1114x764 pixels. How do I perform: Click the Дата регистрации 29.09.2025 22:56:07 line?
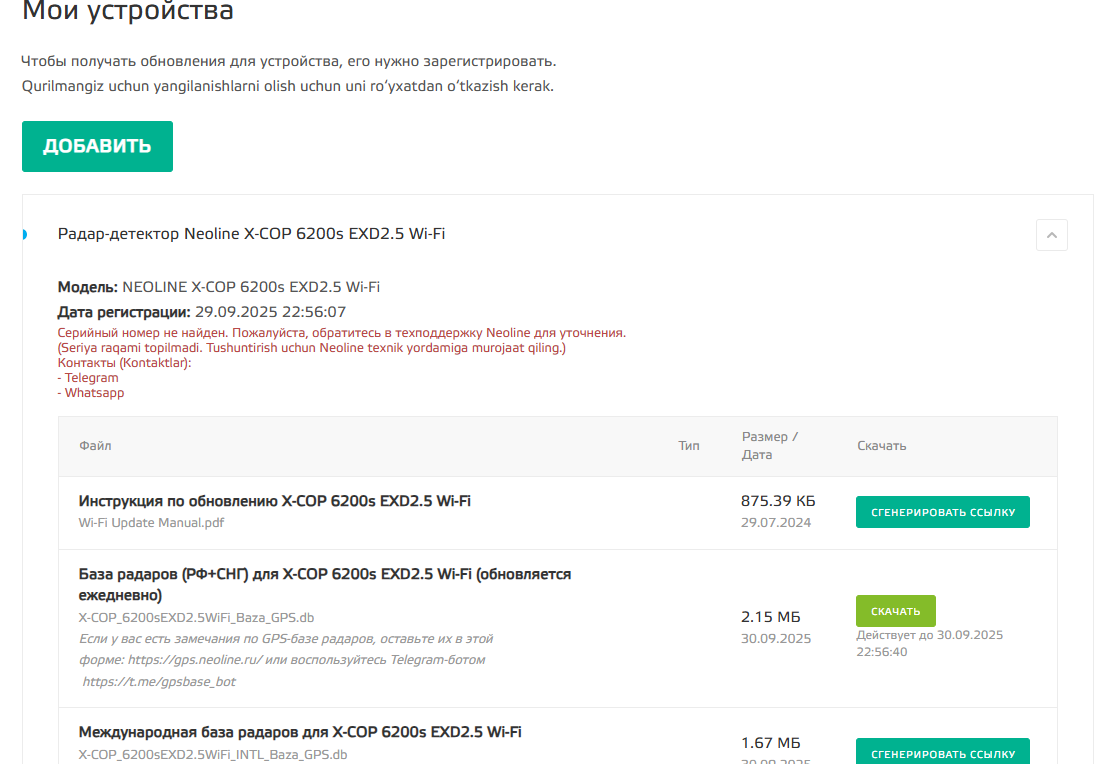coord(202,312)
